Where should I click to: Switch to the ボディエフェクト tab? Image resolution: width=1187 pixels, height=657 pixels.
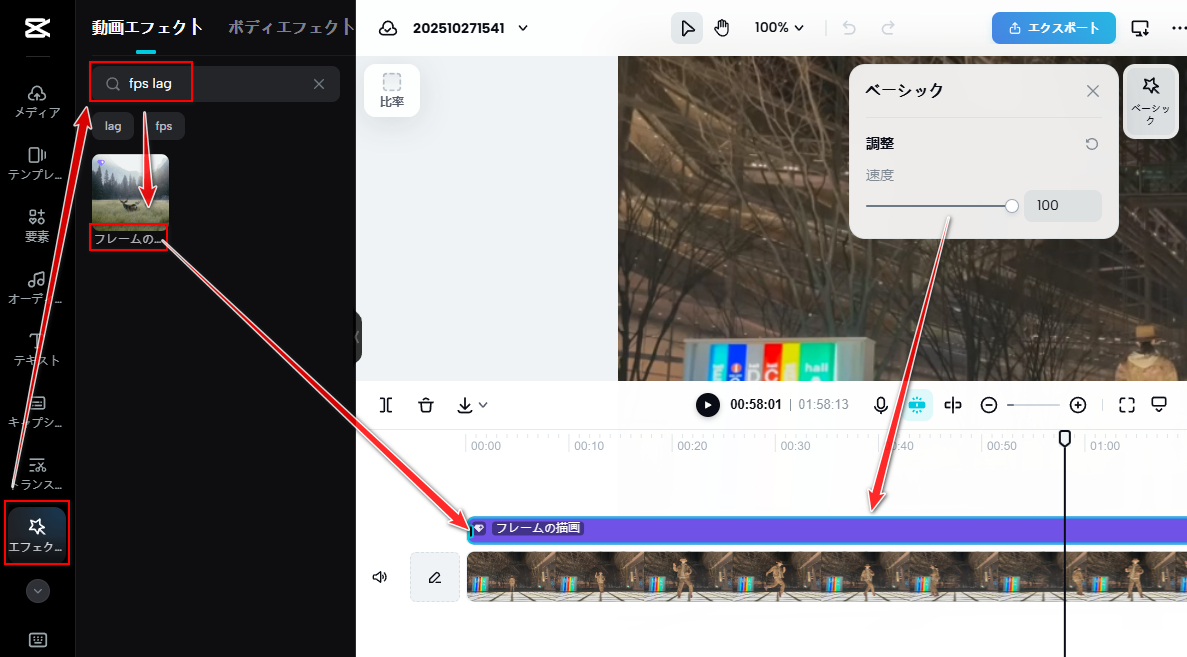[289, 28]
